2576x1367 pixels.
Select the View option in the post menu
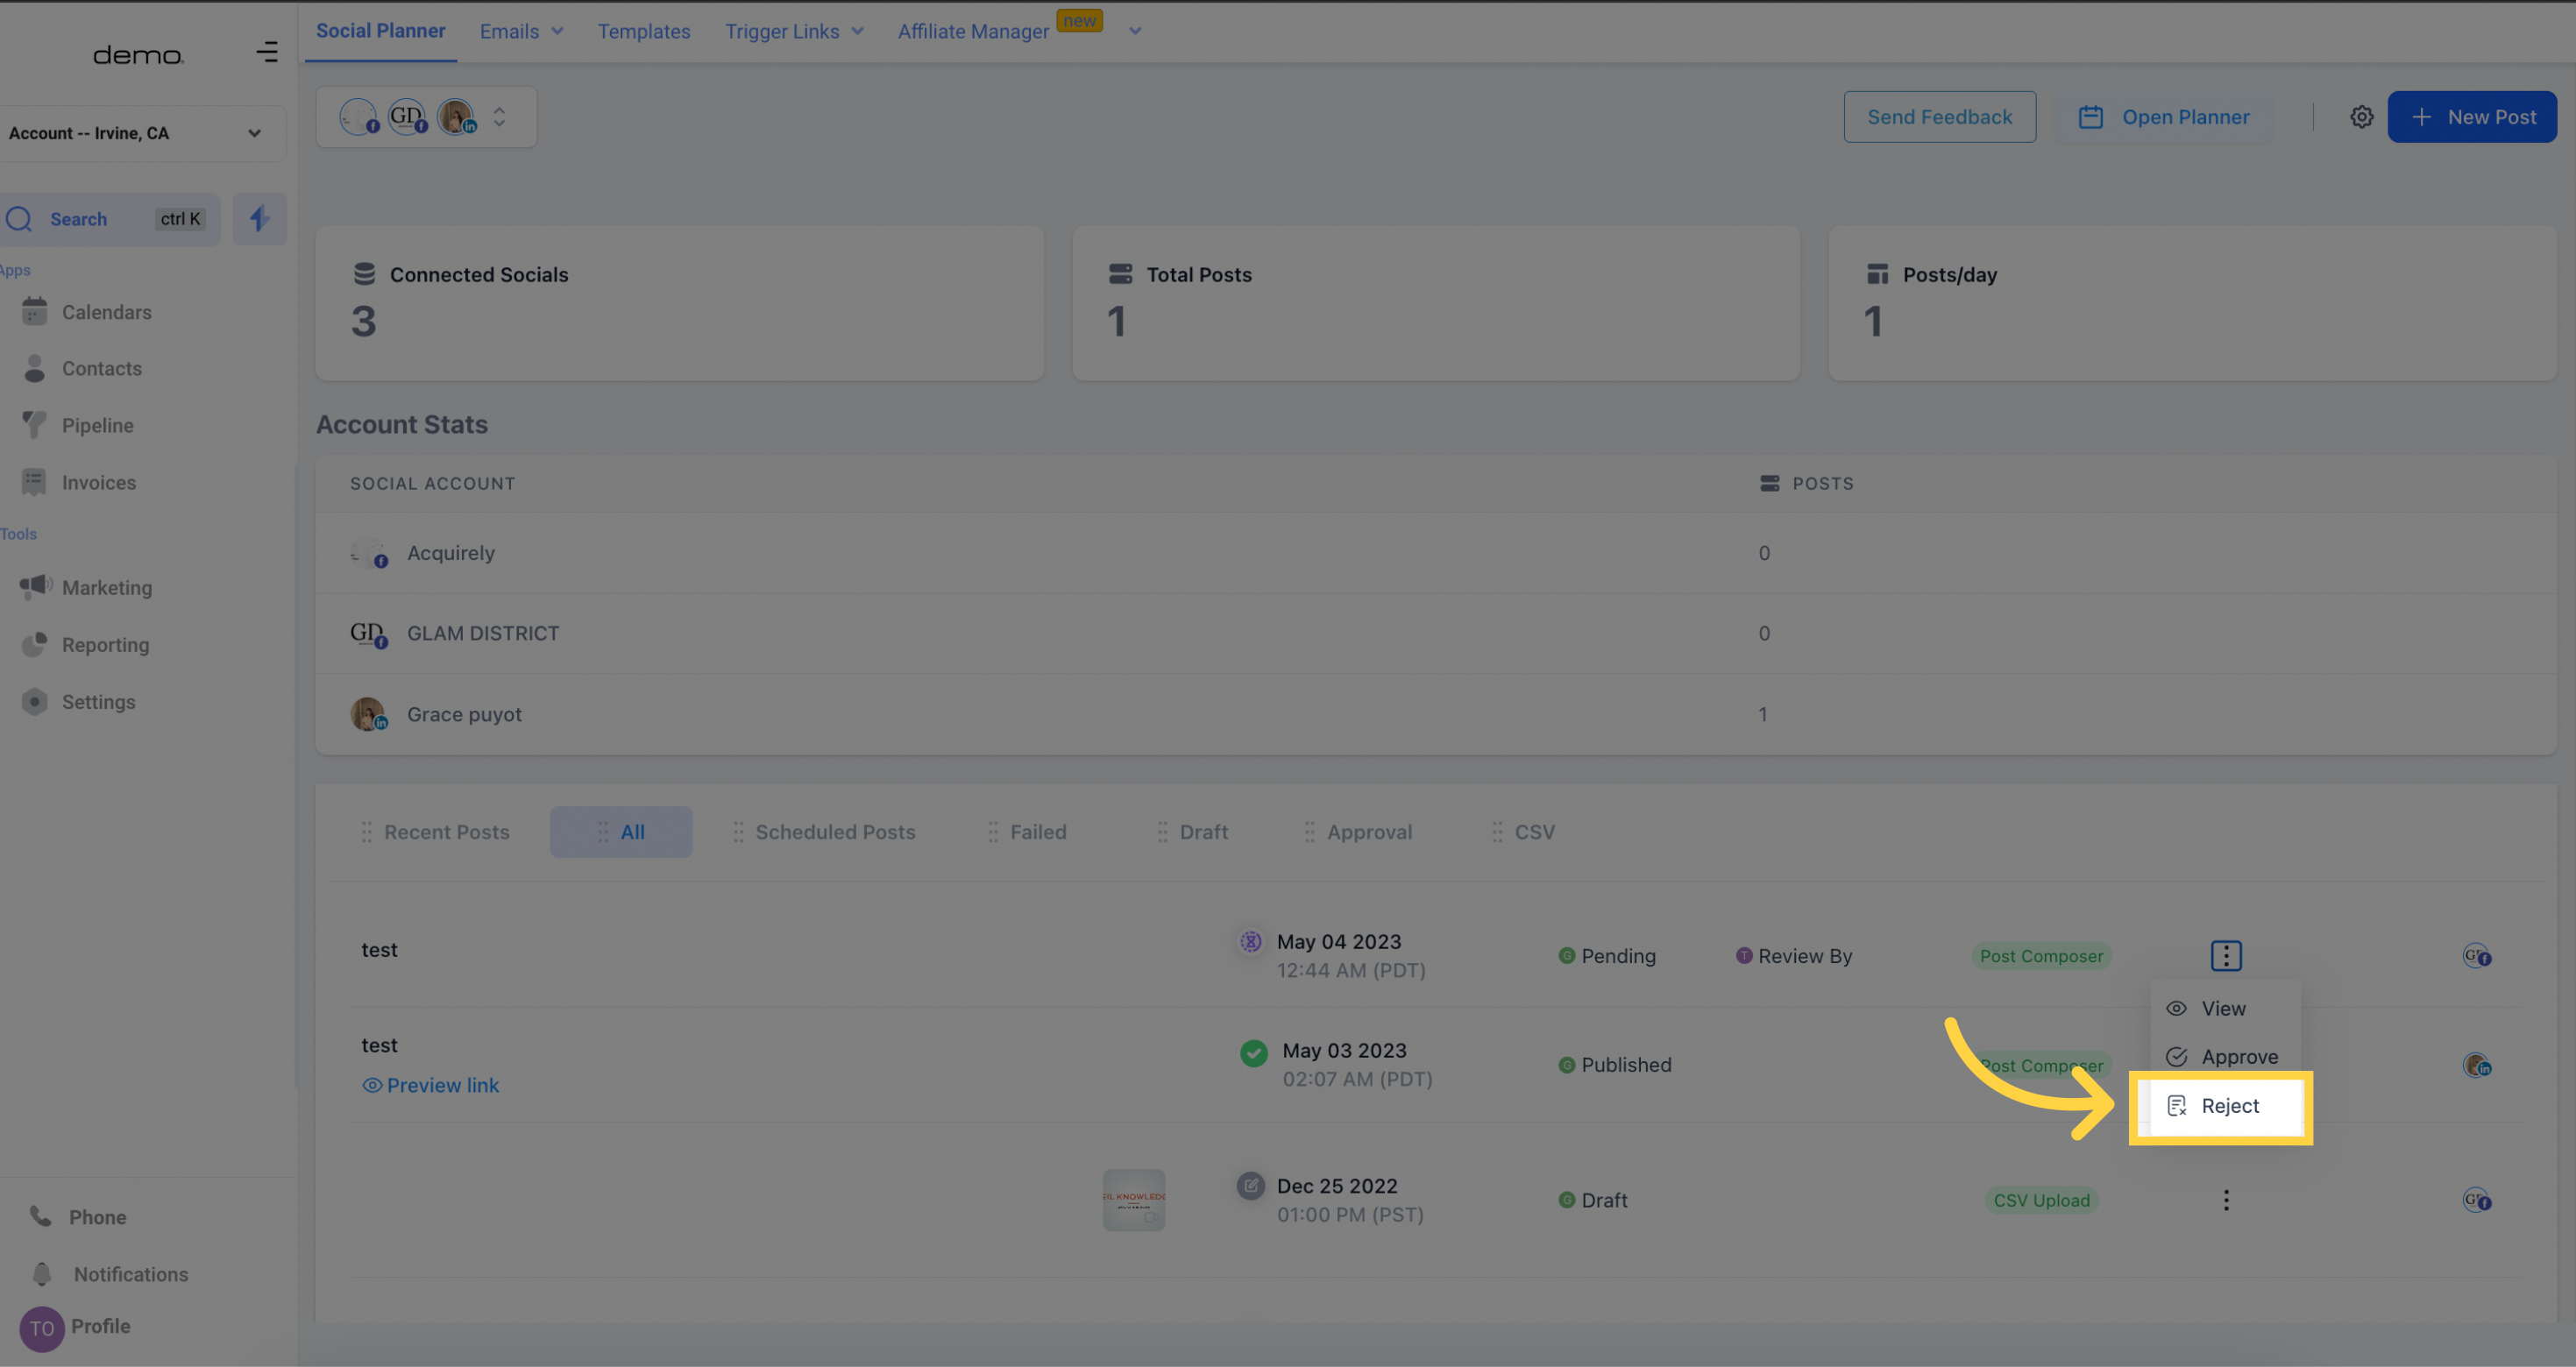2222,1008
